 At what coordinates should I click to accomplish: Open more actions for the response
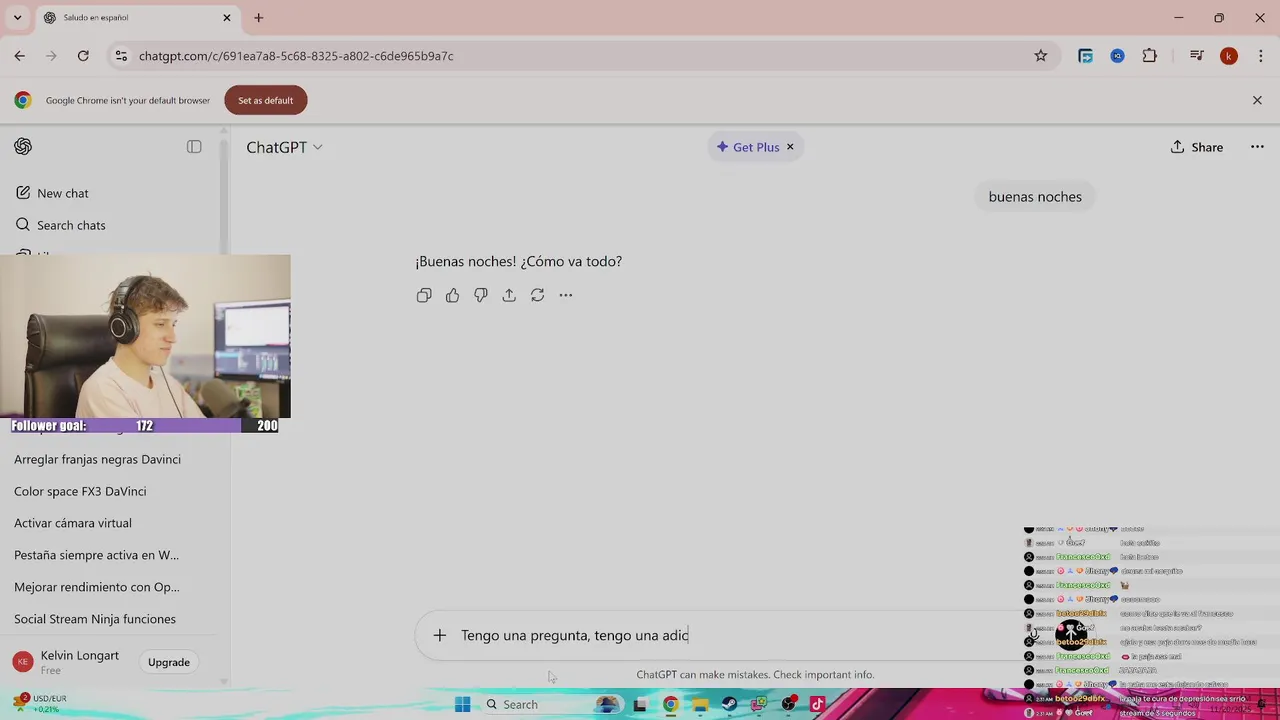coord(566,295)
